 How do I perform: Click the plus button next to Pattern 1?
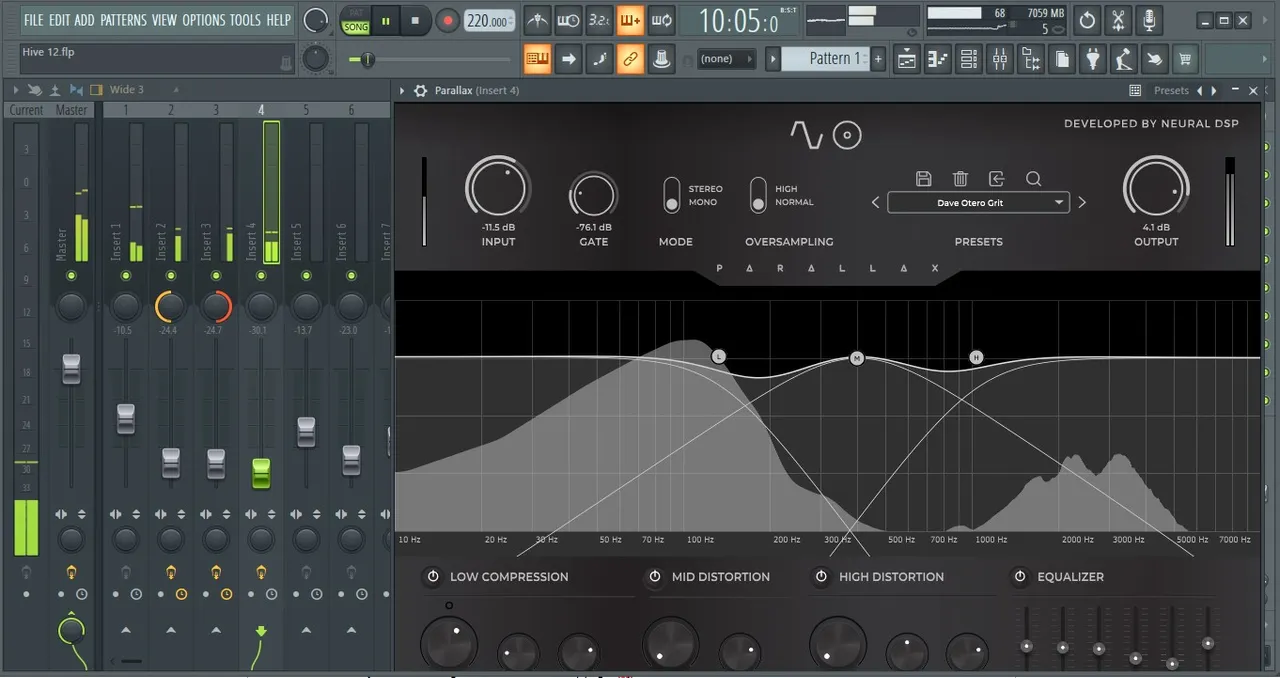(x=878, y=59)
